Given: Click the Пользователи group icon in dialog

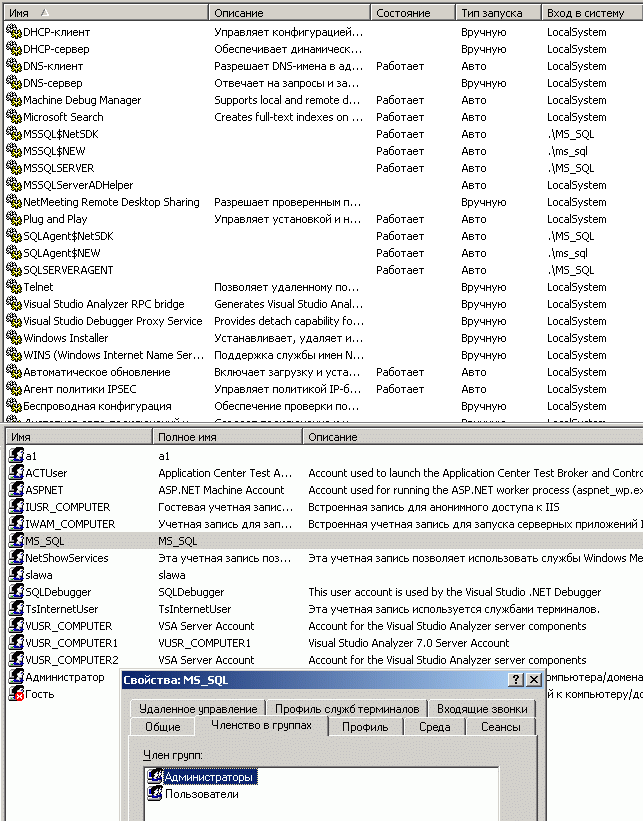Looking at the screenshot, I should pos(154,794).
